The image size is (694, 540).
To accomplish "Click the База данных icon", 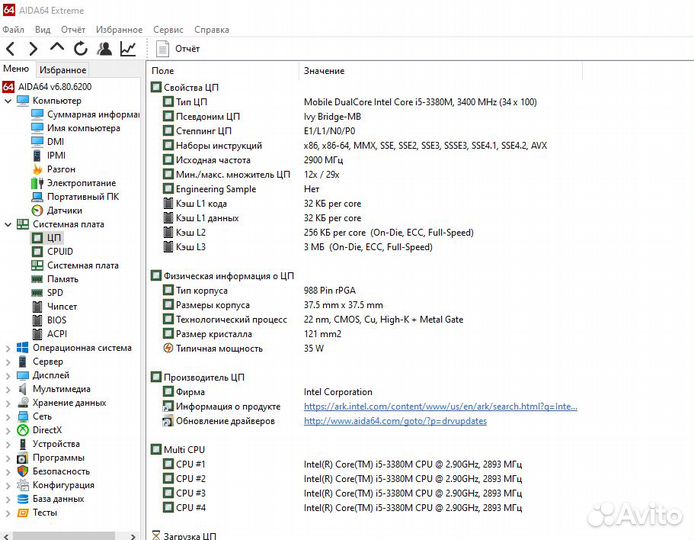I will 23,499.
